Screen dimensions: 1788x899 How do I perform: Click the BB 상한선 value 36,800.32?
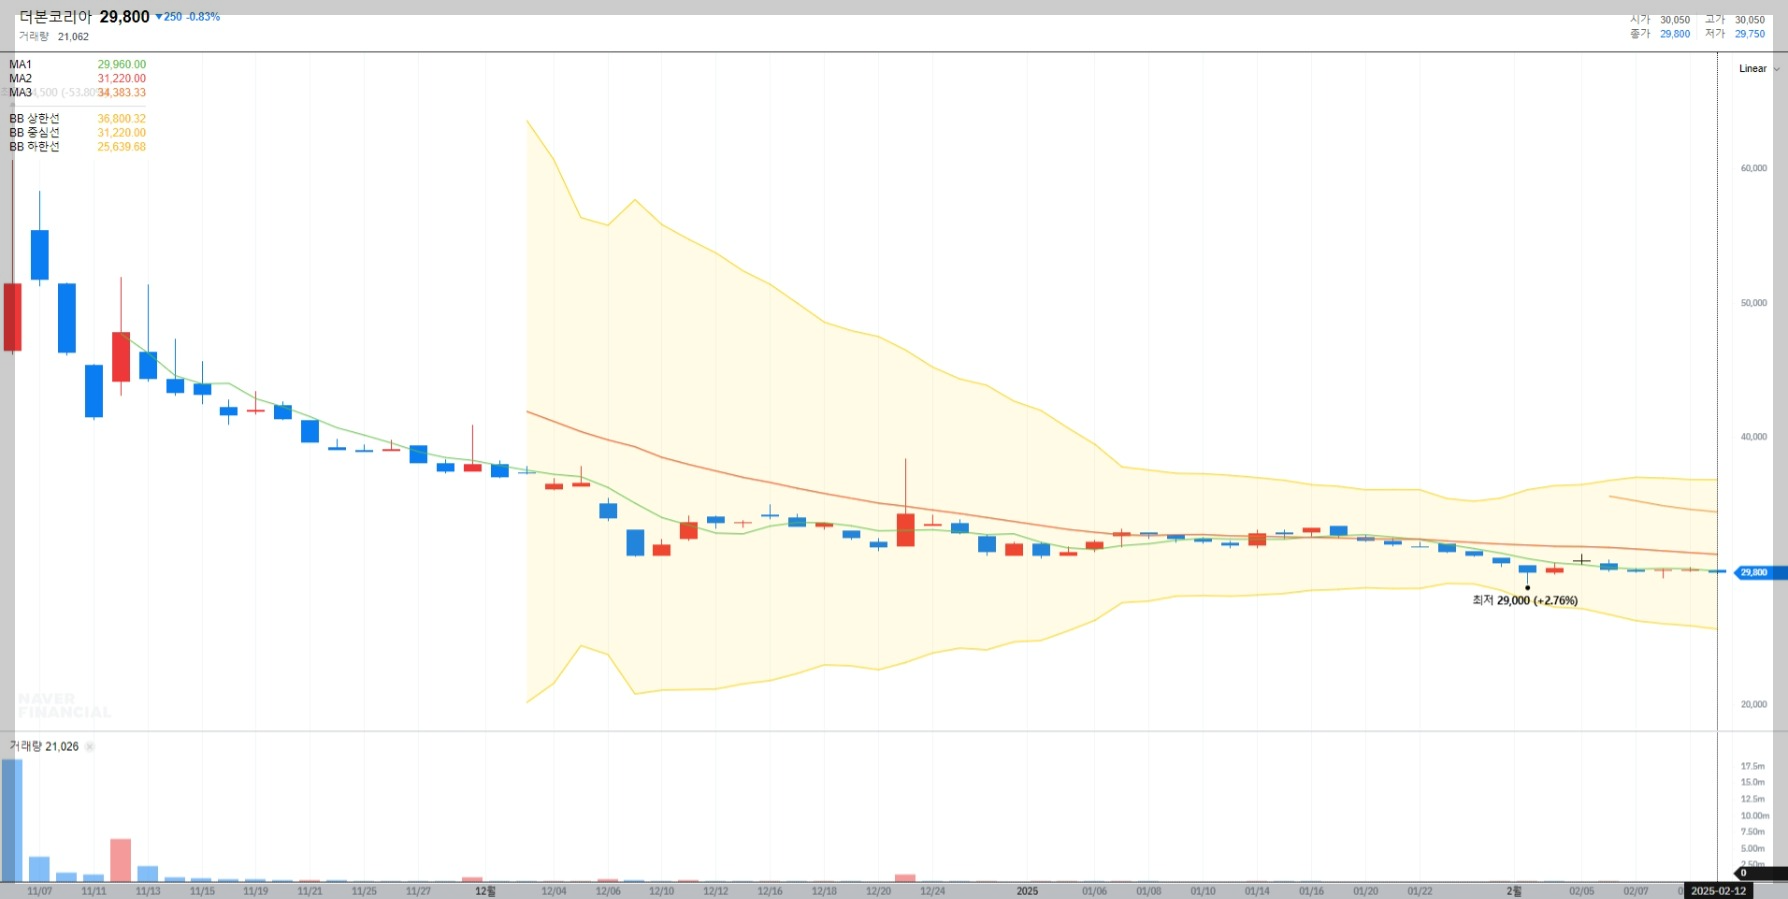(x=121, y=119)
